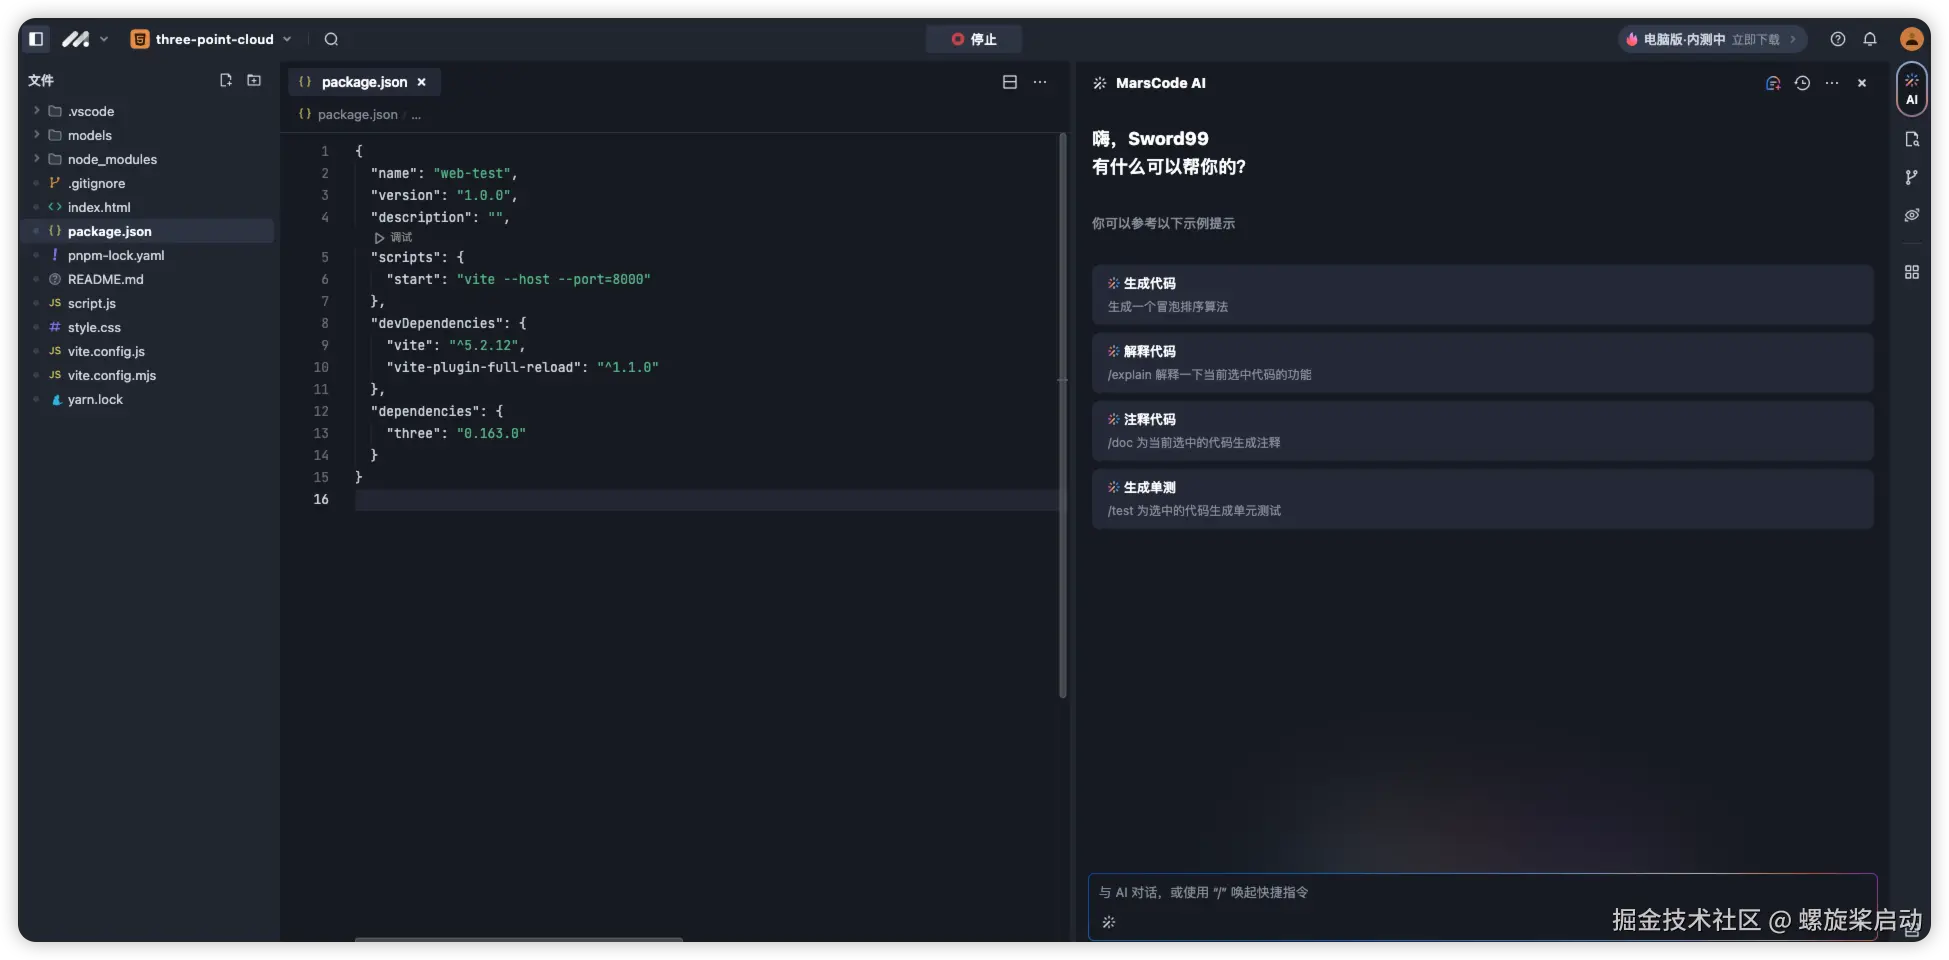The width and height of the screenshot is (1949, 960).
Task: Click the "web-test" name value
Action: point(472,173)
